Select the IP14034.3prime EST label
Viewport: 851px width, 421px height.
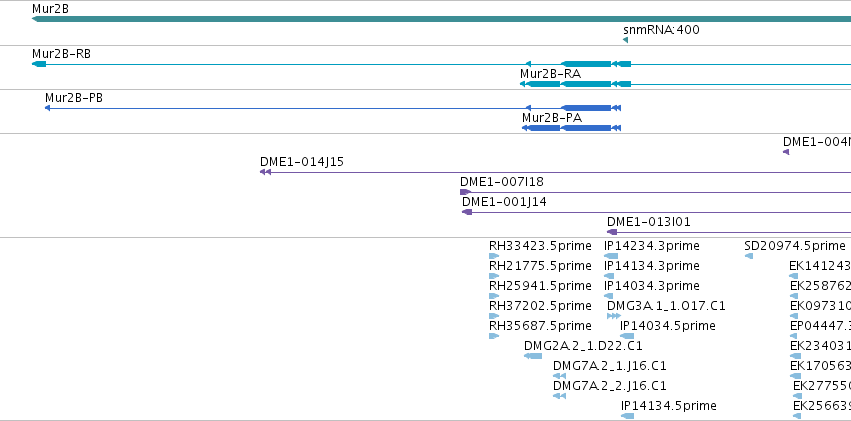pos(652,286)
